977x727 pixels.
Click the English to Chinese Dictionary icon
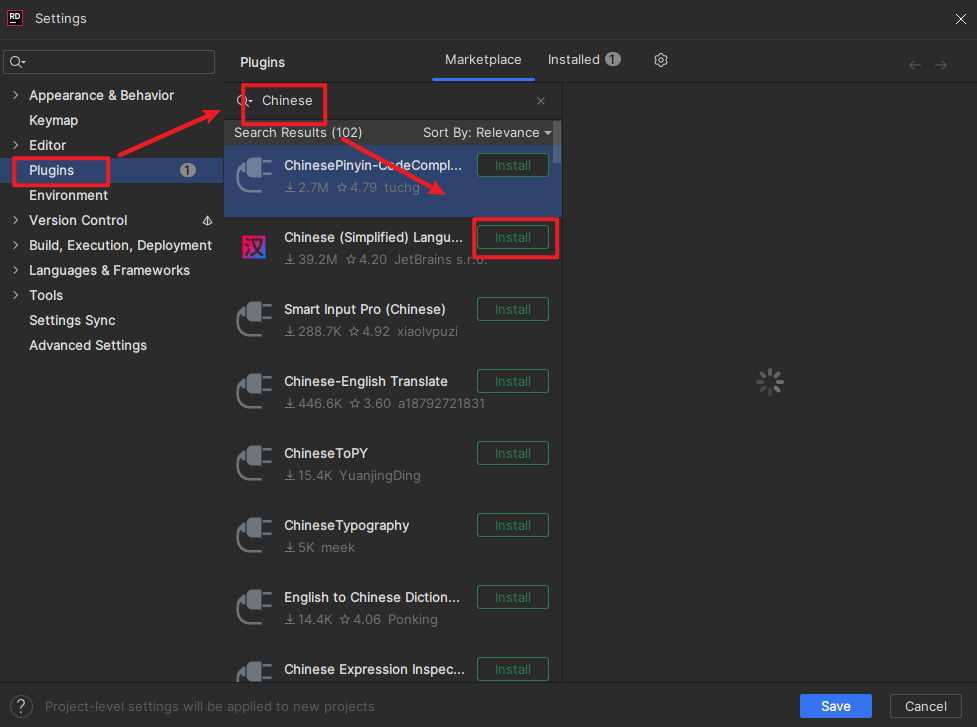(254, 607)
